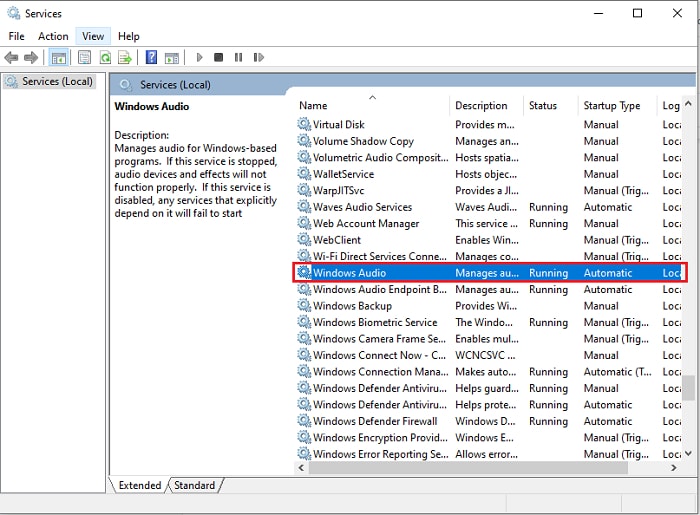Select the Windows Connection Manager row

point(489,371)
